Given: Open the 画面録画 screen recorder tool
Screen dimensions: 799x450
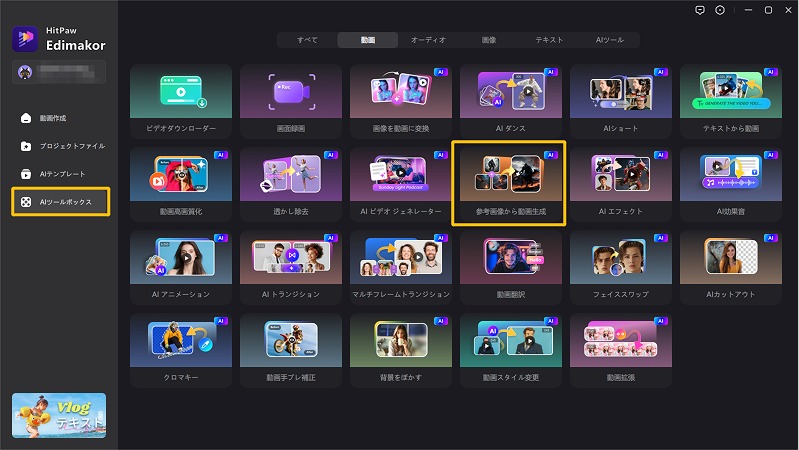Looking at the screenshot, I should [291, 101].
